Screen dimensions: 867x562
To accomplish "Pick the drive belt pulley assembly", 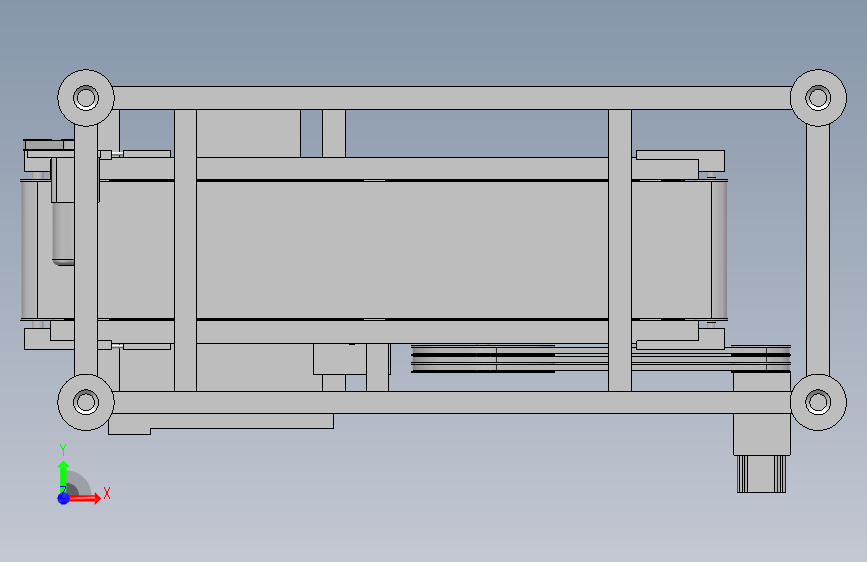I will (600, 358).
